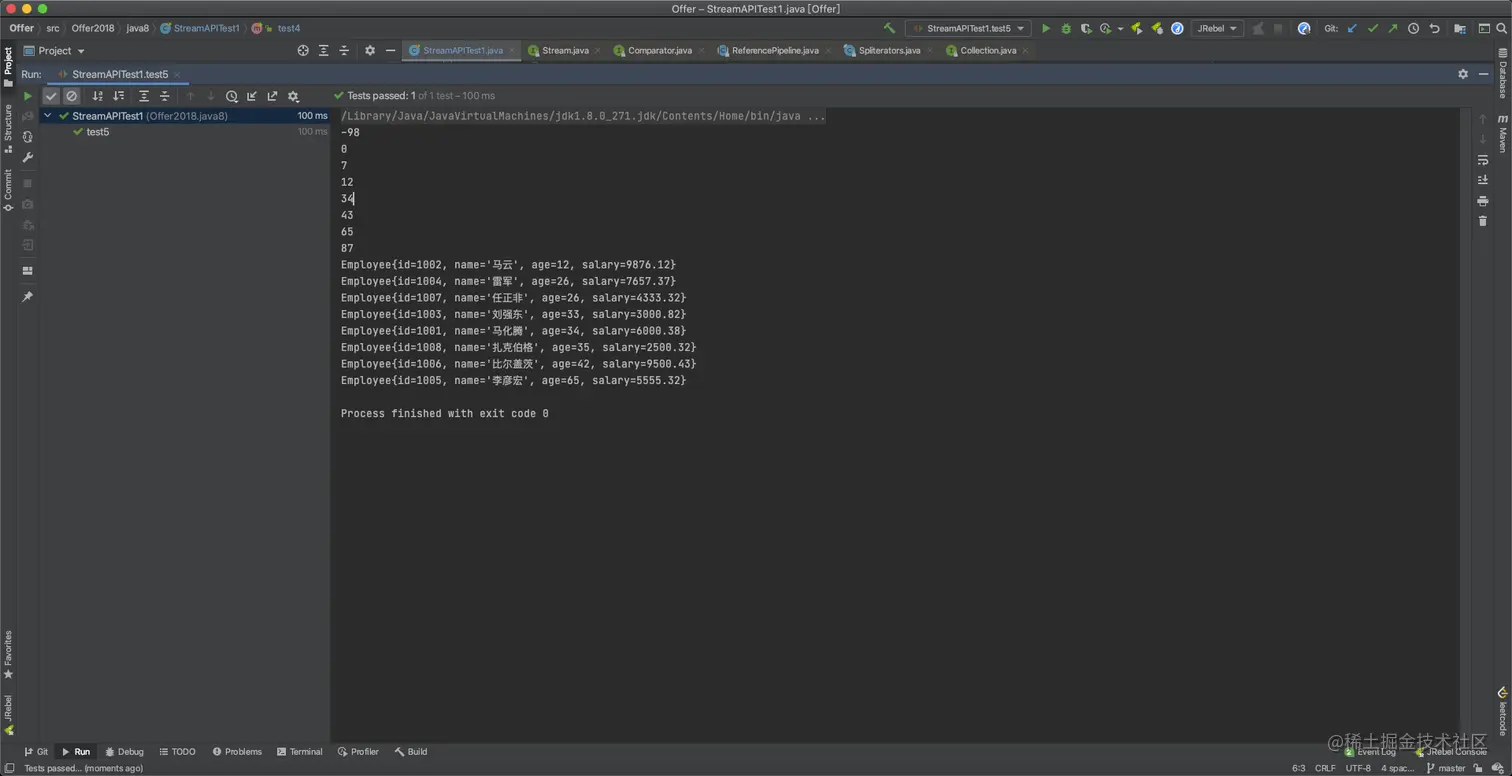This screenshot has width=1512, height=776.
Task: Switch to Spliterators.java editor tab
Action: (x=889, y=51)
